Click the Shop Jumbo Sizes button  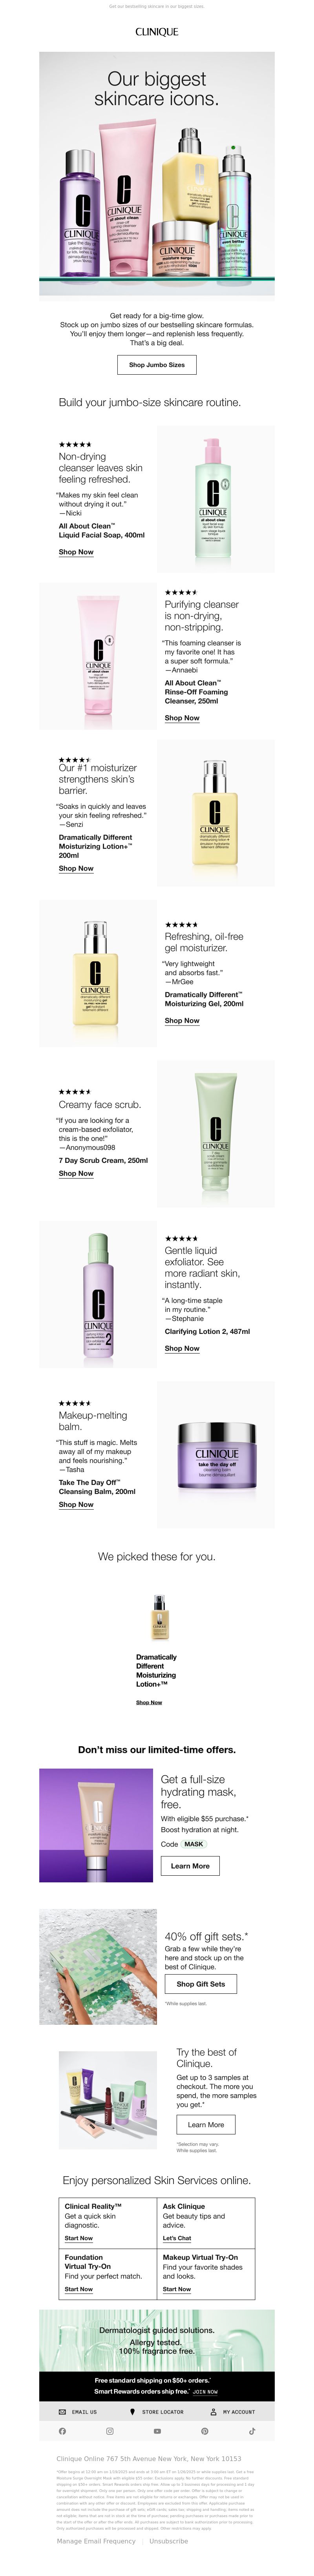[x=157, y=365]
